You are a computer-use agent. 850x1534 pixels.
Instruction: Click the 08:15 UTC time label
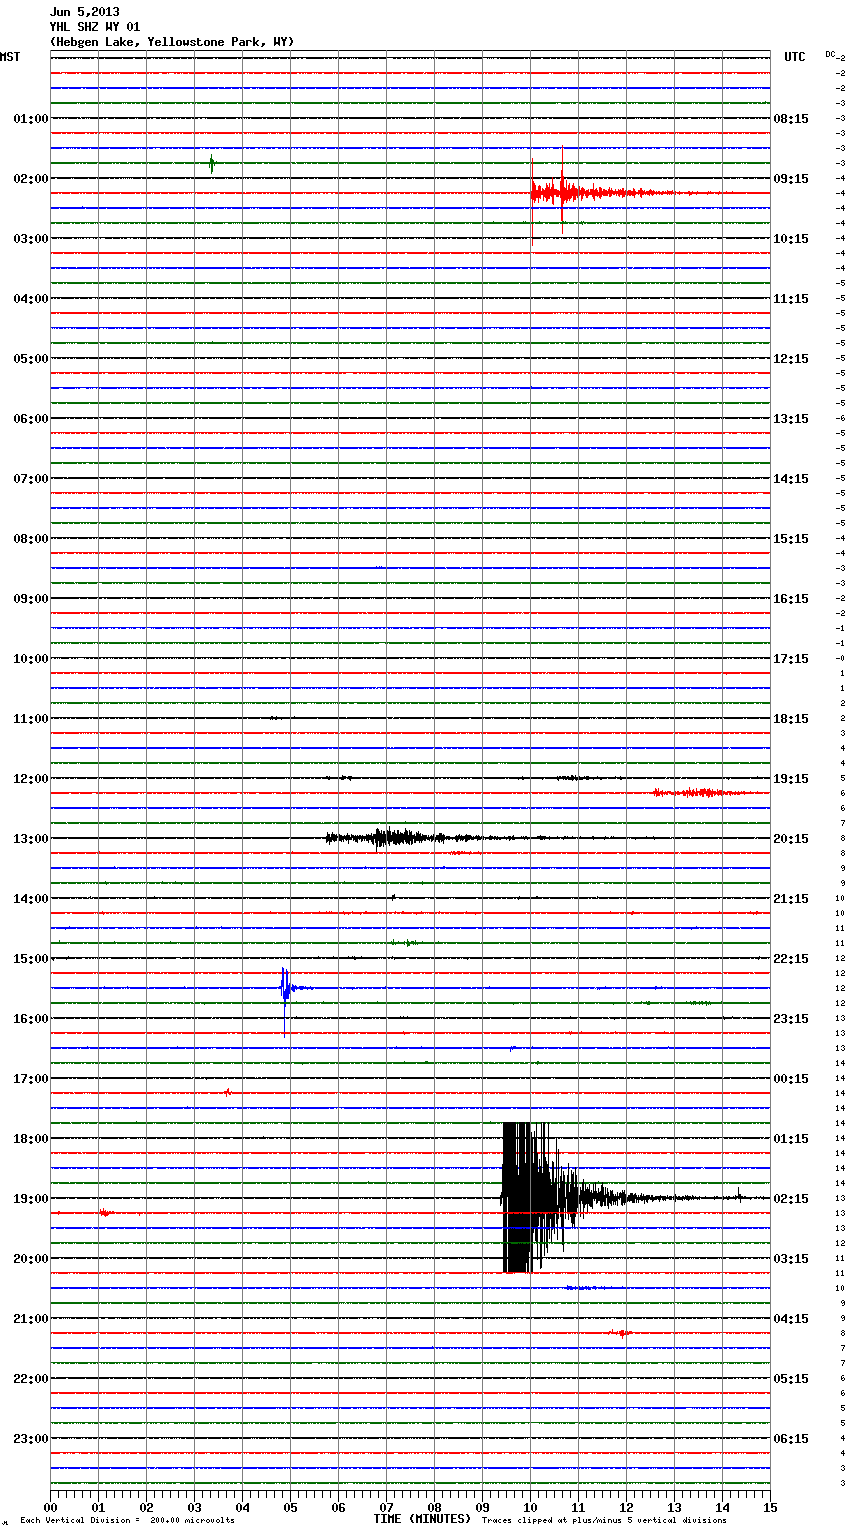point(791,119)
